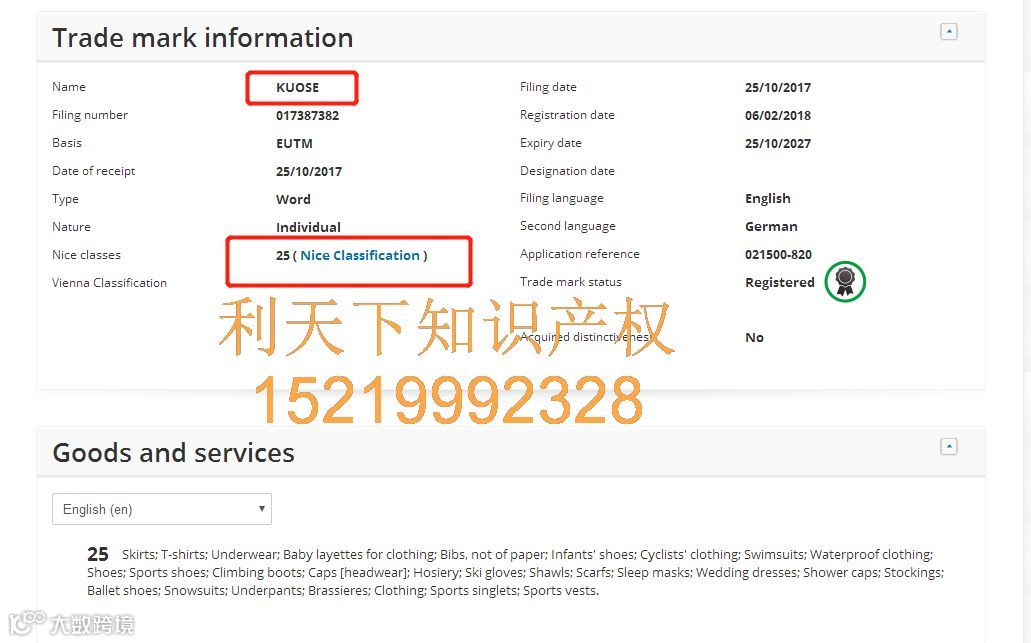Click the KUOSE trade mark name
This screenshot has width=1031, height=643.
(x=297, y=87)
